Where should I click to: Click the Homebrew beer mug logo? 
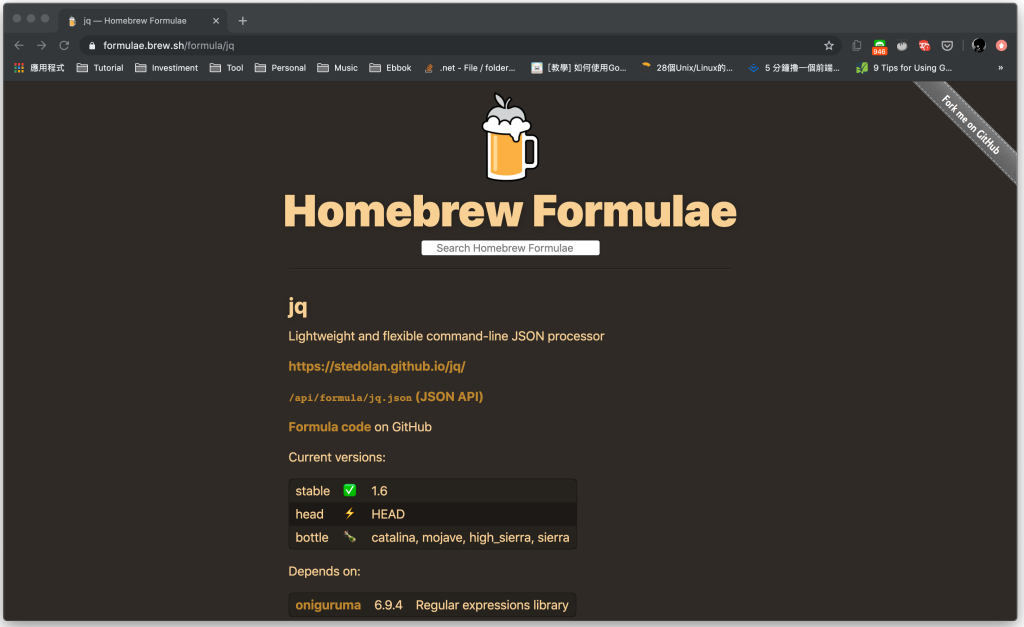(x=510, y=137)
